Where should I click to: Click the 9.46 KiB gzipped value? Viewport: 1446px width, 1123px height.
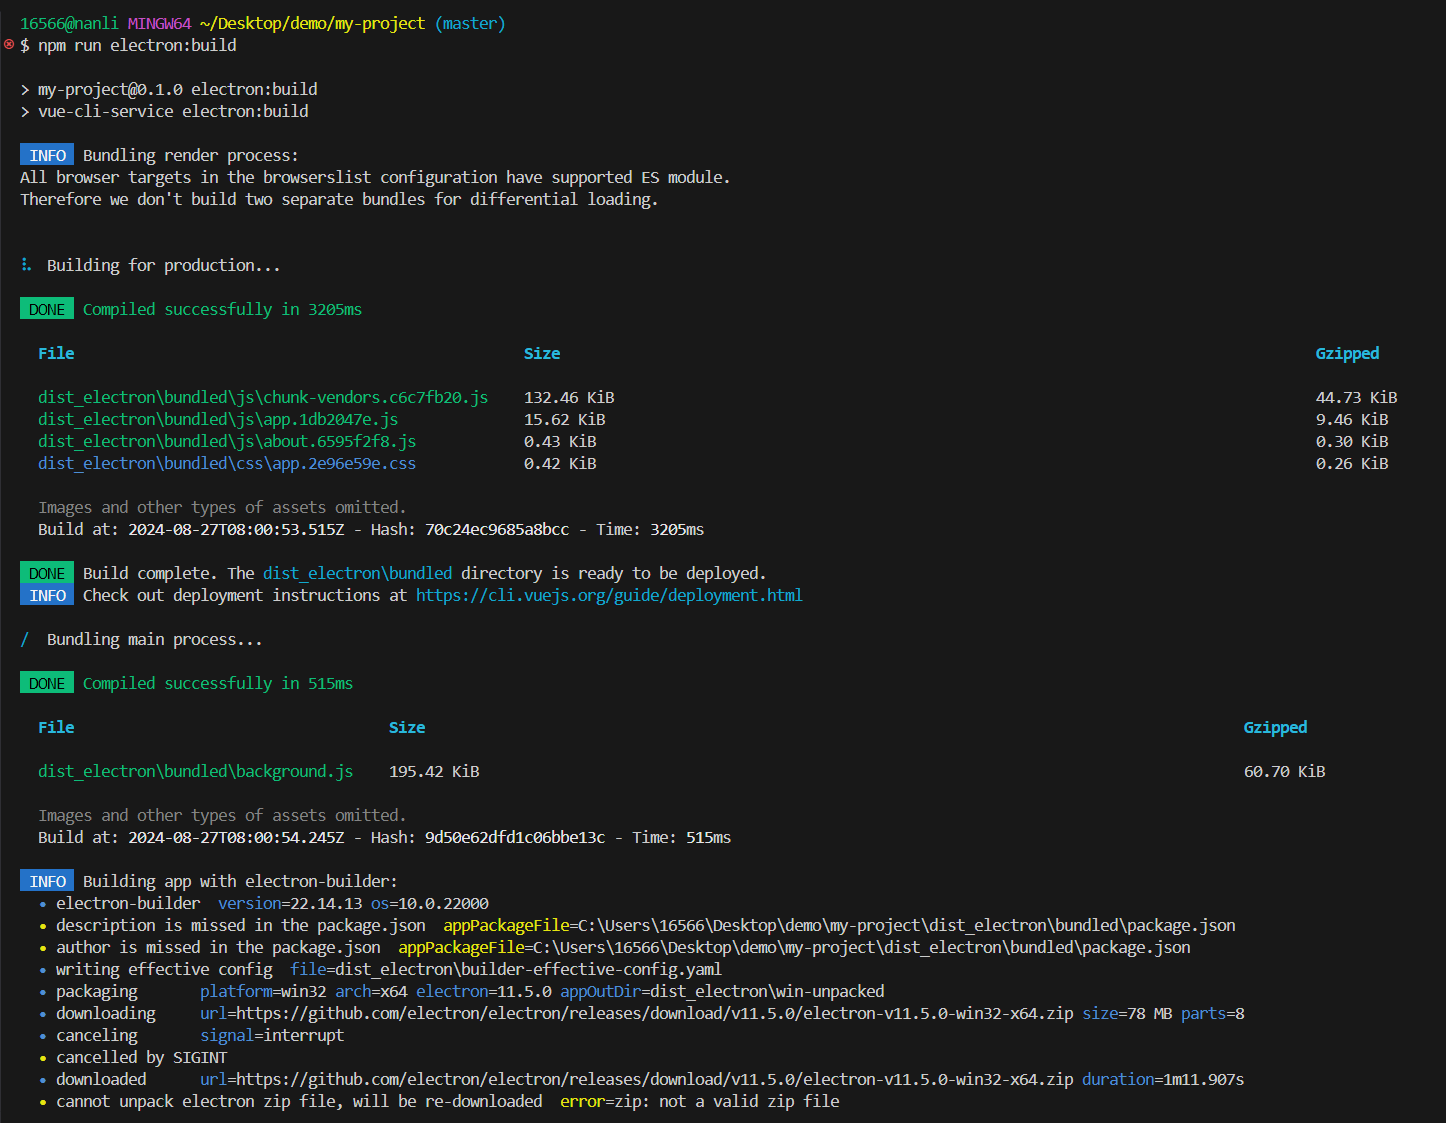(1352, 419)
